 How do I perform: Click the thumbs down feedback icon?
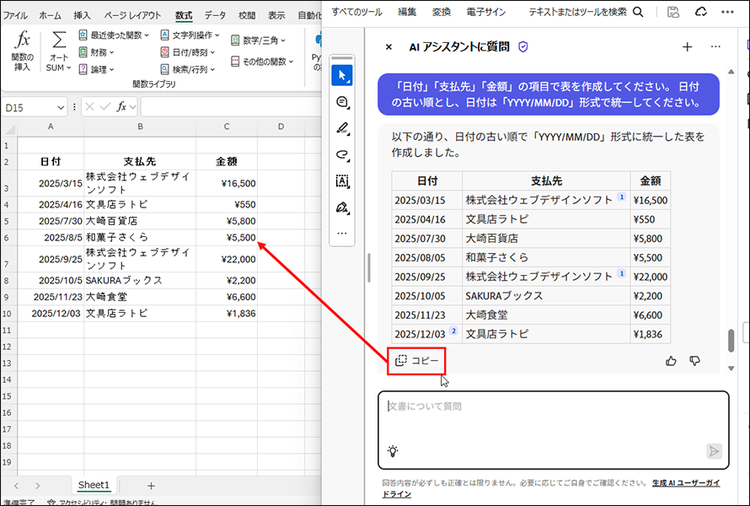pos(695,360)
